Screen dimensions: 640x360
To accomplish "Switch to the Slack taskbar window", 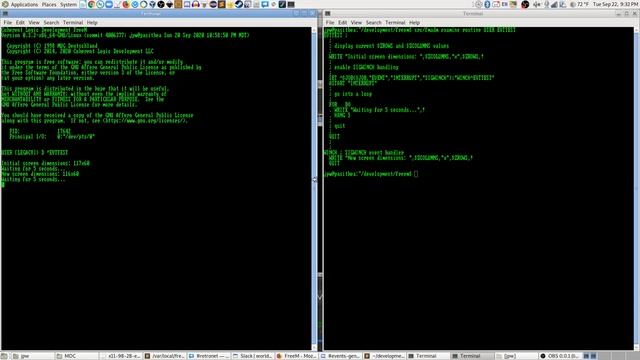I will [253, 356].
